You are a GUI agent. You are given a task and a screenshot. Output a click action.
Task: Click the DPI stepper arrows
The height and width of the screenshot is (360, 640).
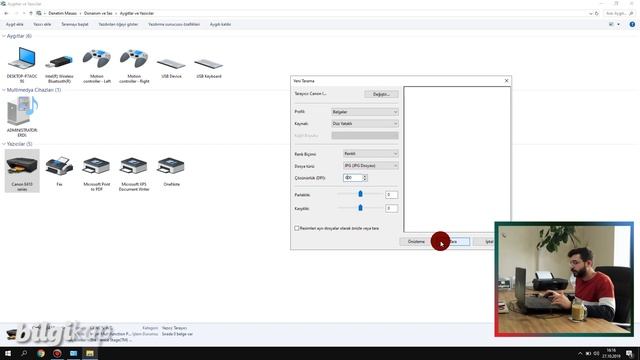(365, 178)
